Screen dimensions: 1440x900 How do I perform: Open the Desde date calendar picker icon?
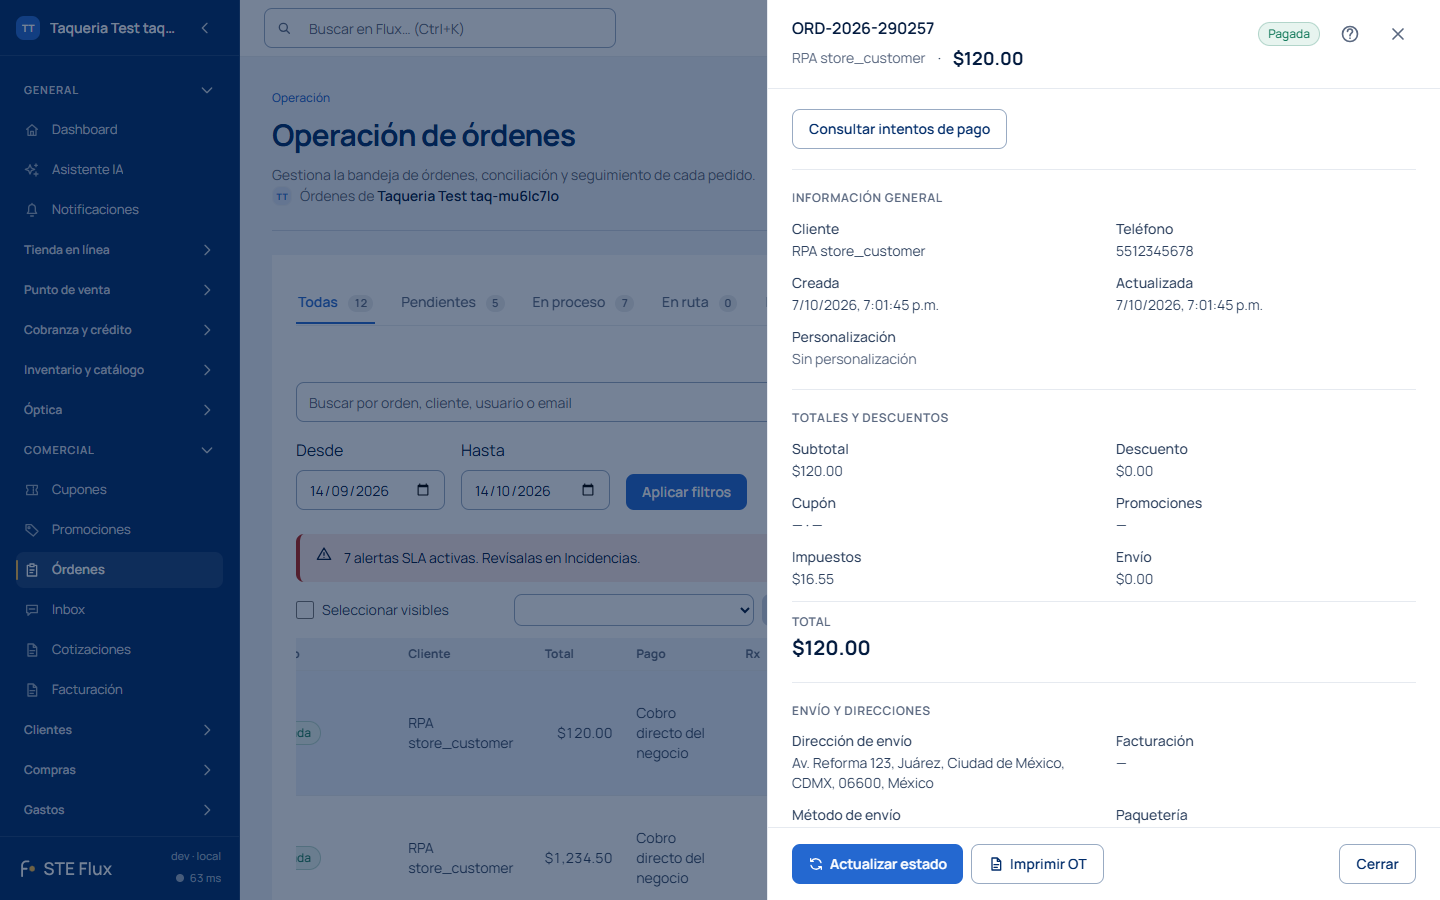coord(423,490)
